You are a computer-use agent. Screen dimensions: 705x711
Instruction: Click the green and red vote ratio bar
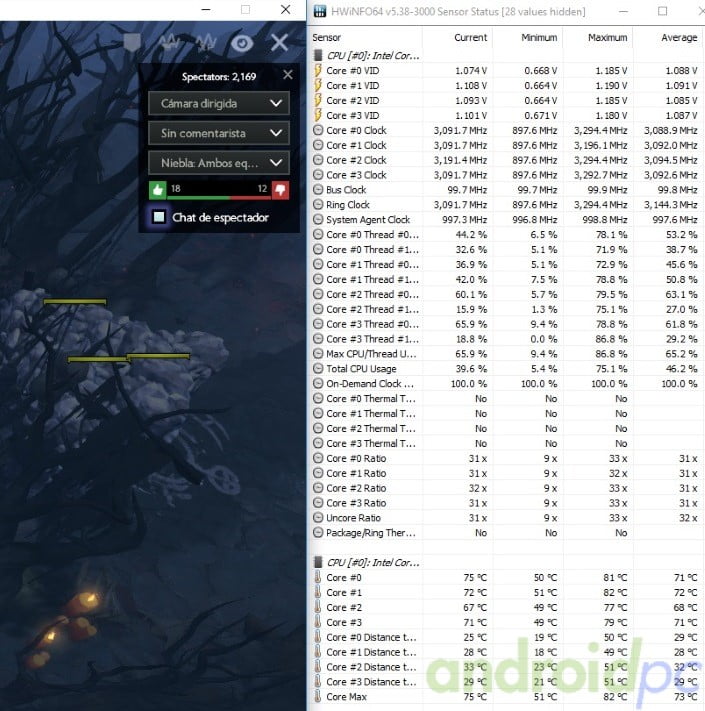pos(219,198)
